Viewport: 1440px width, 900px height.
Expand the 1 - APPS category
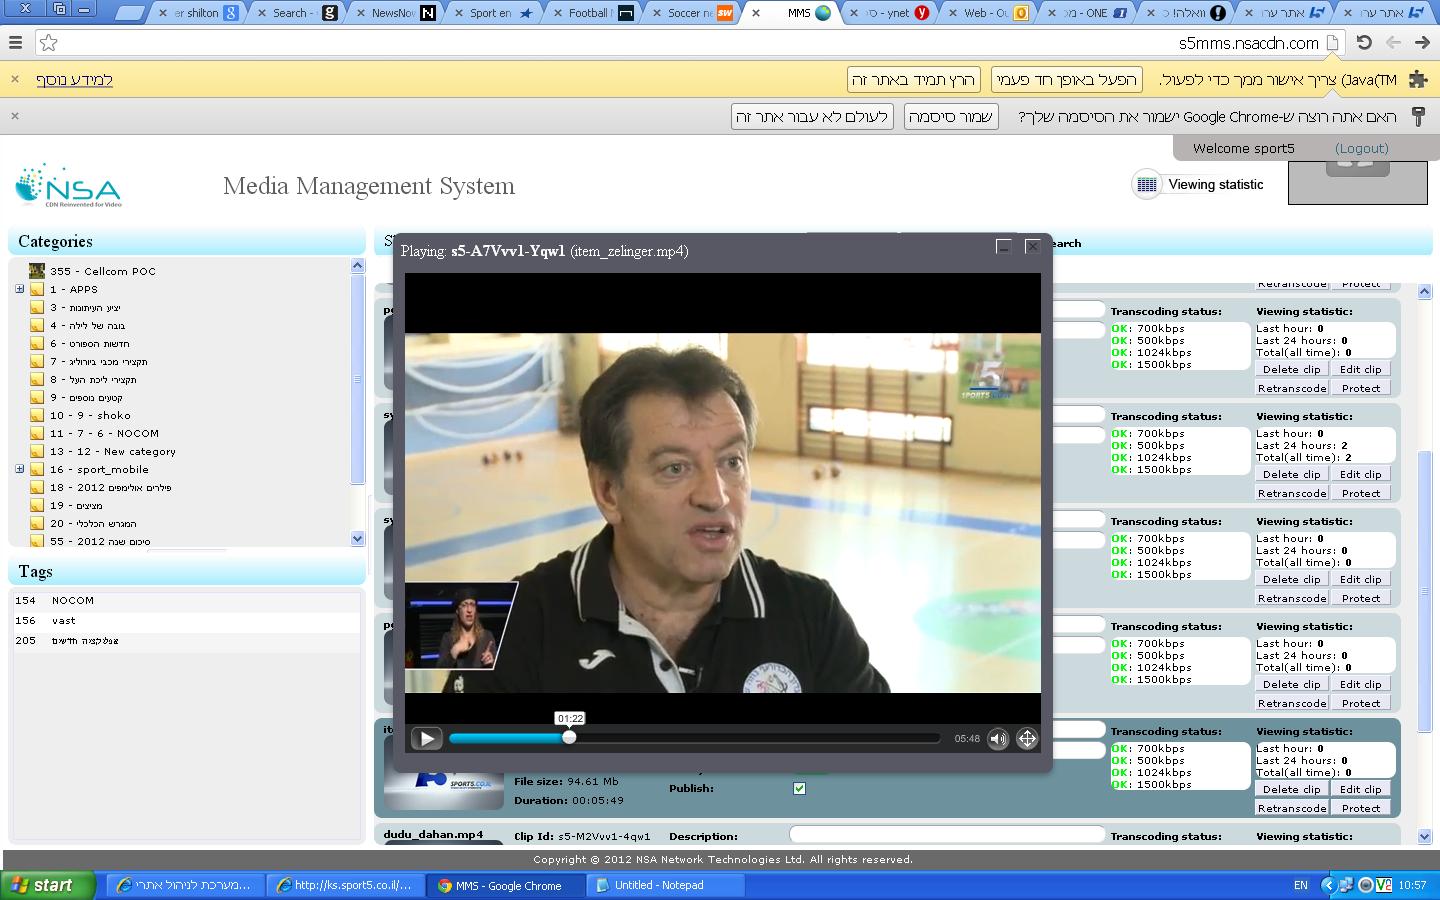point(19,289)
